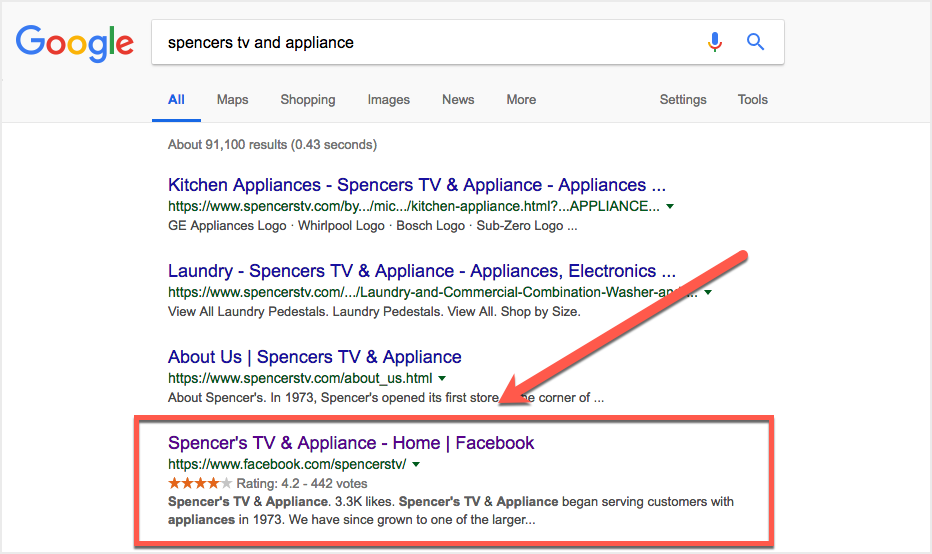Click the Google logo
Screen dimensions: 932x554
[x=74, y=42]
